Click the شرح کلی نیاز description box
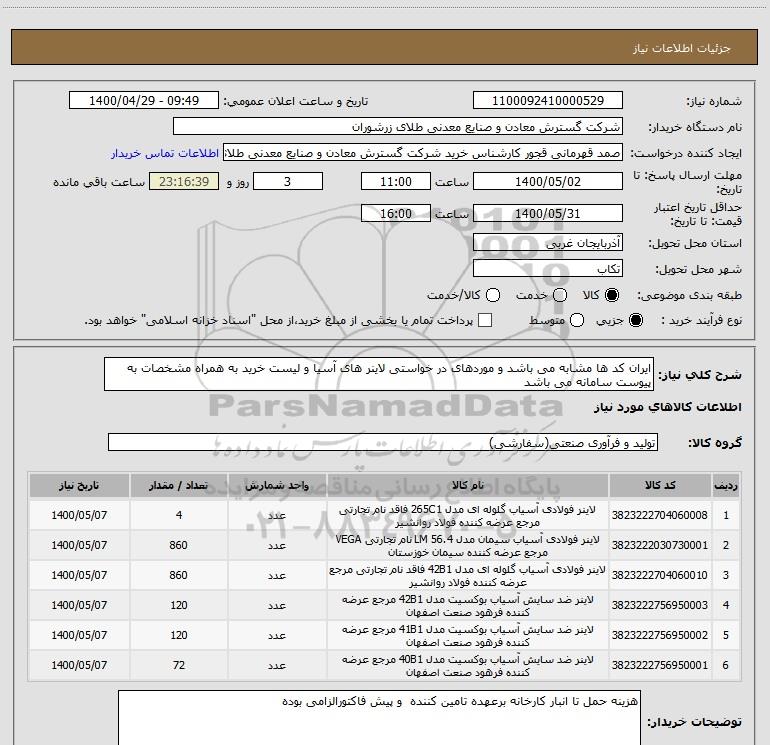The height and width of the screenshot is (745, 770). tap(379, 375)
